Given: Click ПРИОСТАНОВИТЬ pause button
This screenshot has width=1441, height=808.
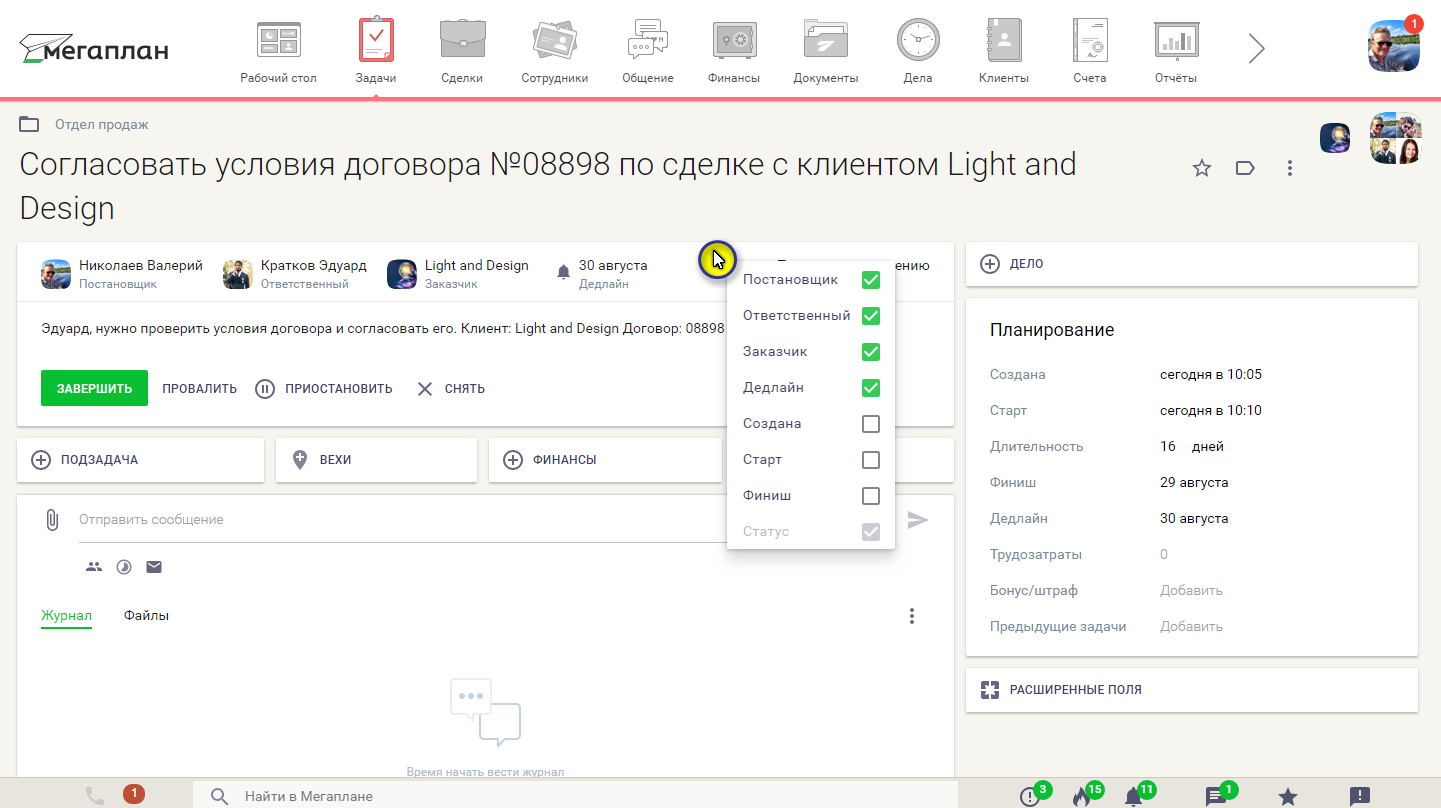Looking at the screenshot, I should (324, 389).
